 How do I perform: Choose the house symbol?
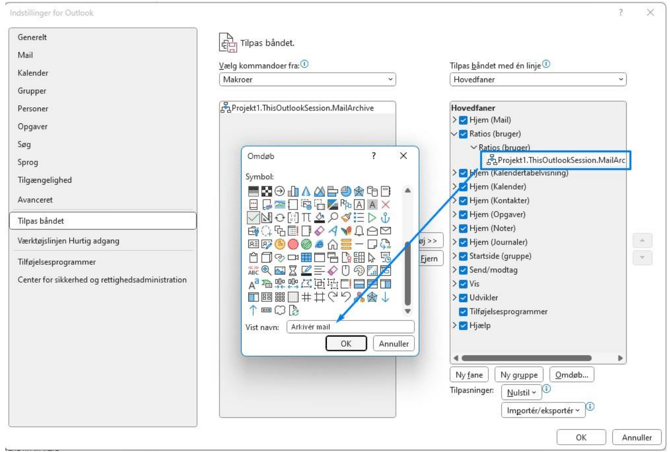point(332,244)
